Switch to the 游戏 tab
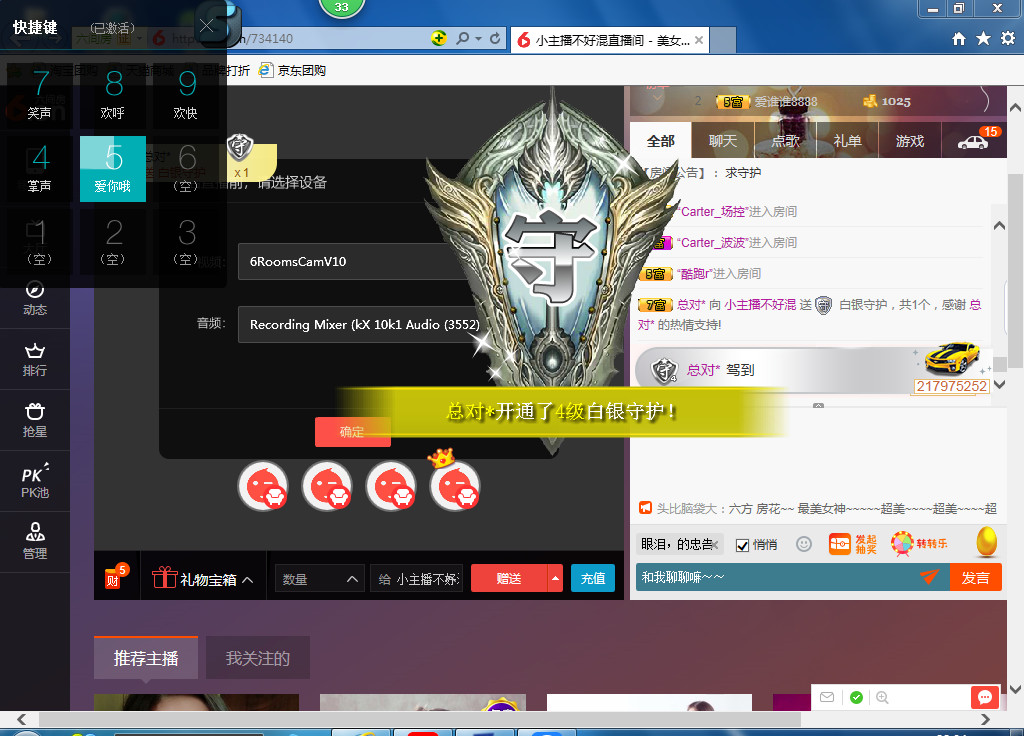This screenshot has height=736, width=1024. pos(910,140)
